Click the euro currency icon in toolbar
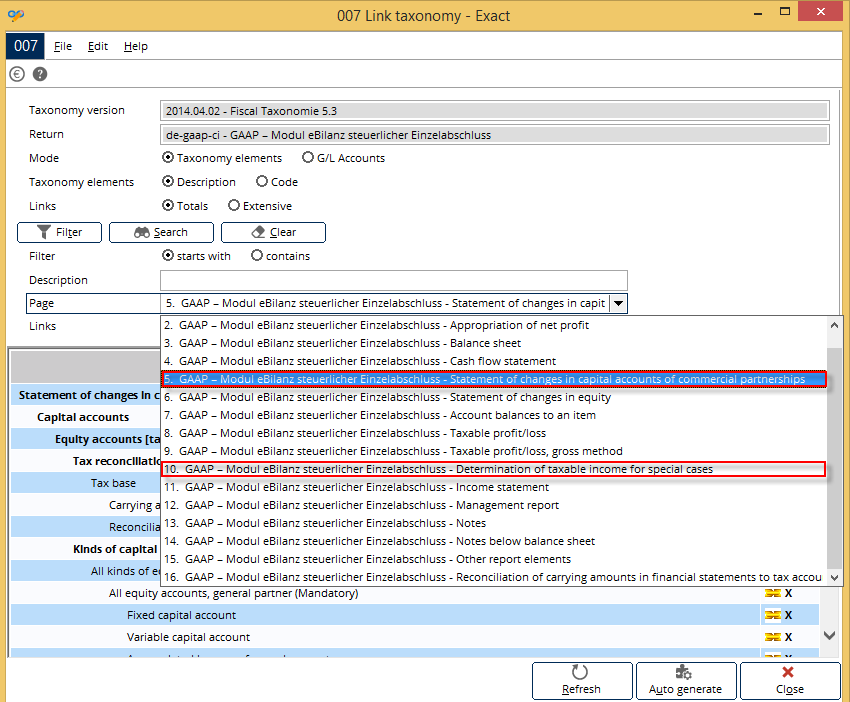The width and height of the screenshot is (850, 702). (17, 74)
